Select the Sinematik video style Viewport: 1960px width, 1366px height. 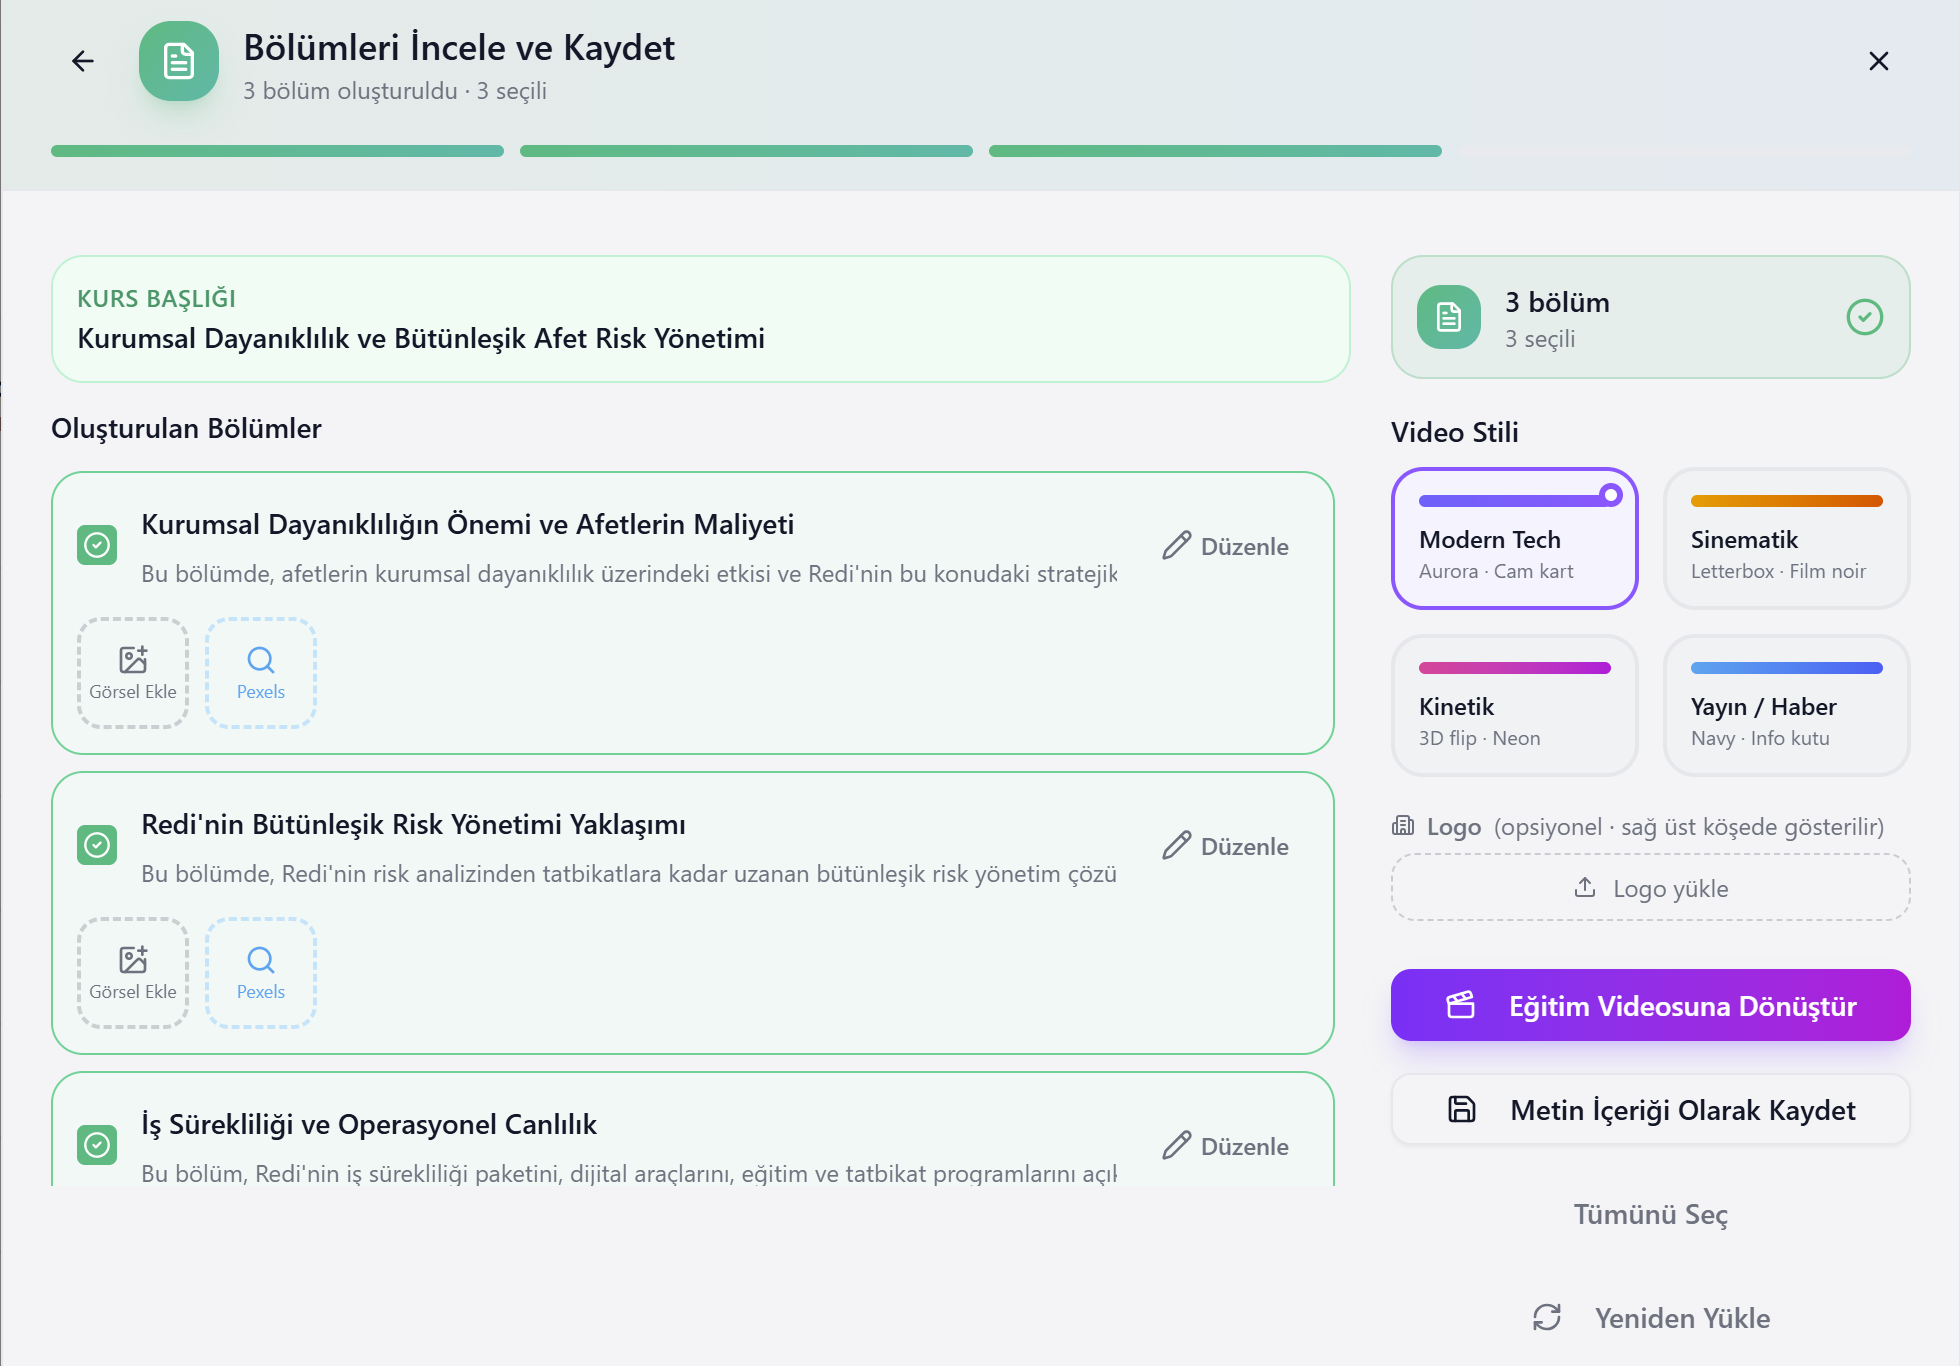point(1787,538)
